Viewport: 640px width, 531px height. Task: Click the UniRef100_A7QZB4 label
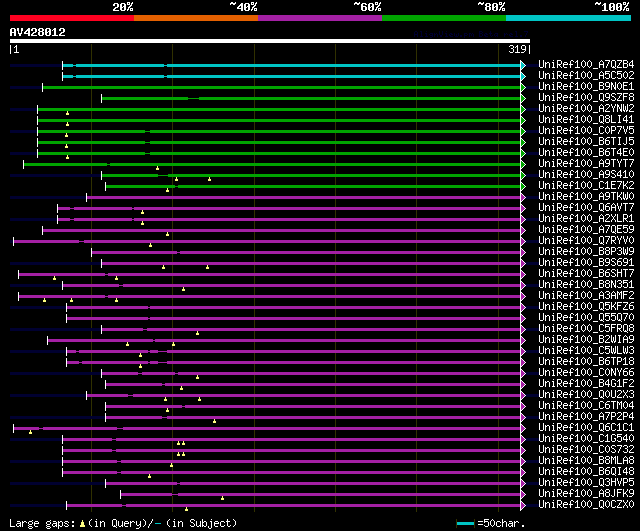pyautogui.click(x=586, y=64)
